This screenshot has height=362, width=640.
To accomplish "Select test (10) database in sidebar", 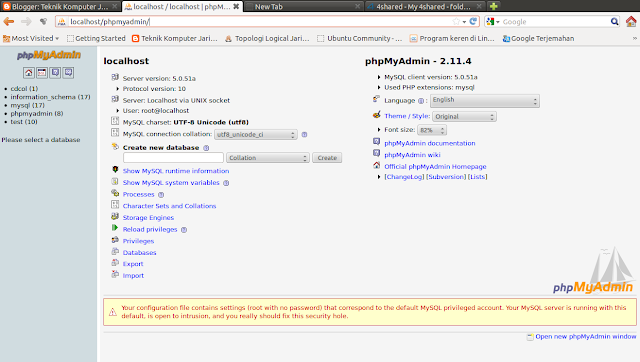I will (x=24, y=122).
